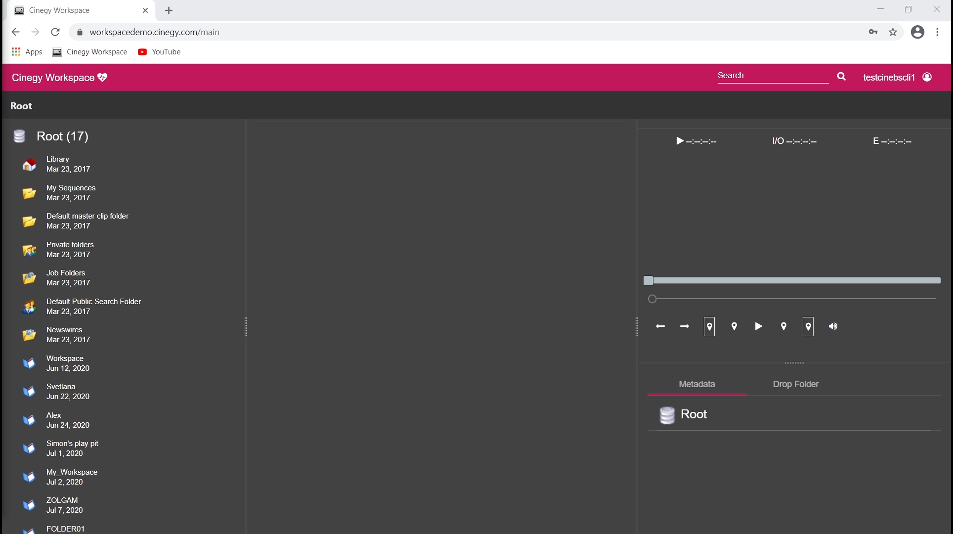Open the Apps bookmark shortcut
This screenshot has width=953, height=534.
click(27, 52)
